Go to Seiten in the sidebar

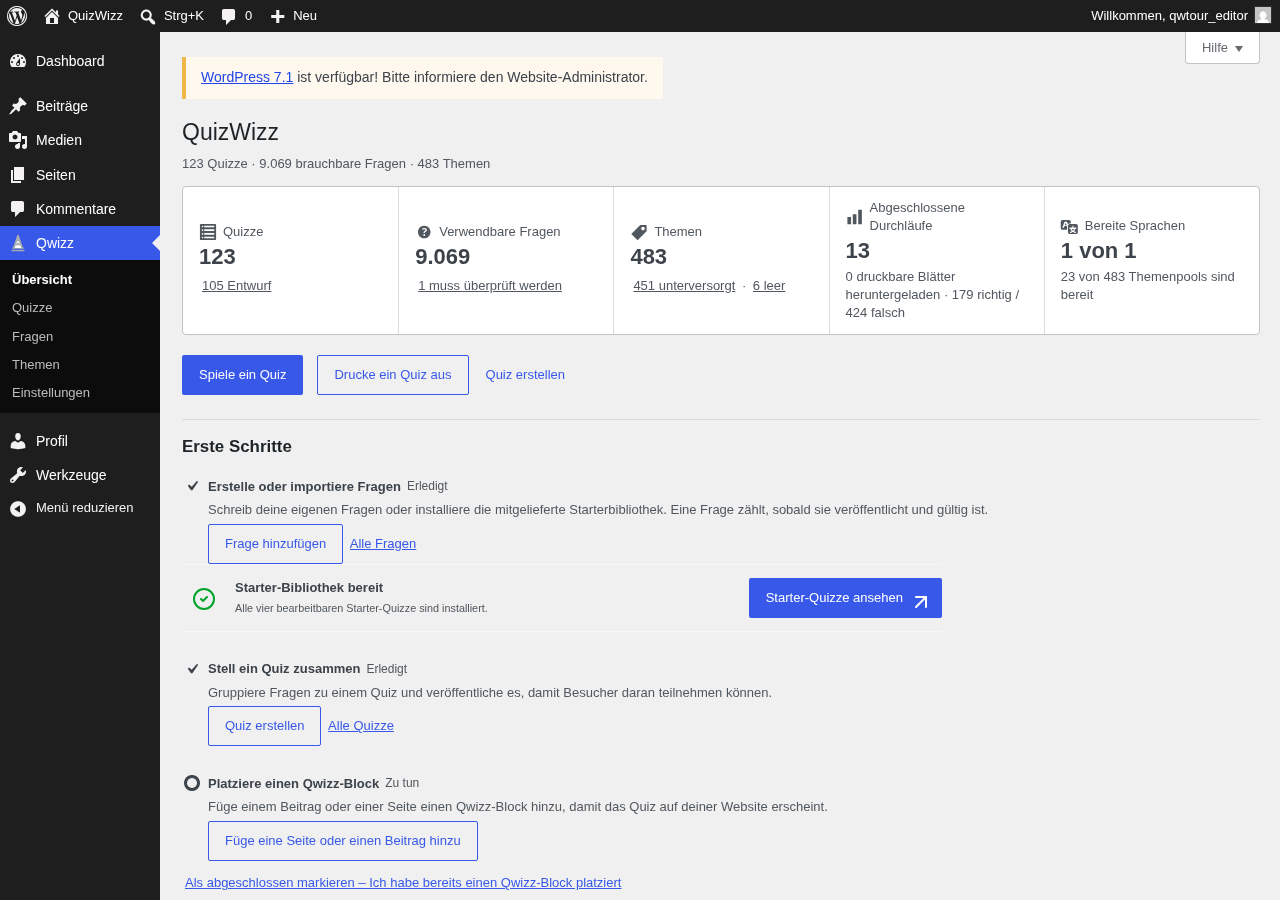(x=80, y=175)
